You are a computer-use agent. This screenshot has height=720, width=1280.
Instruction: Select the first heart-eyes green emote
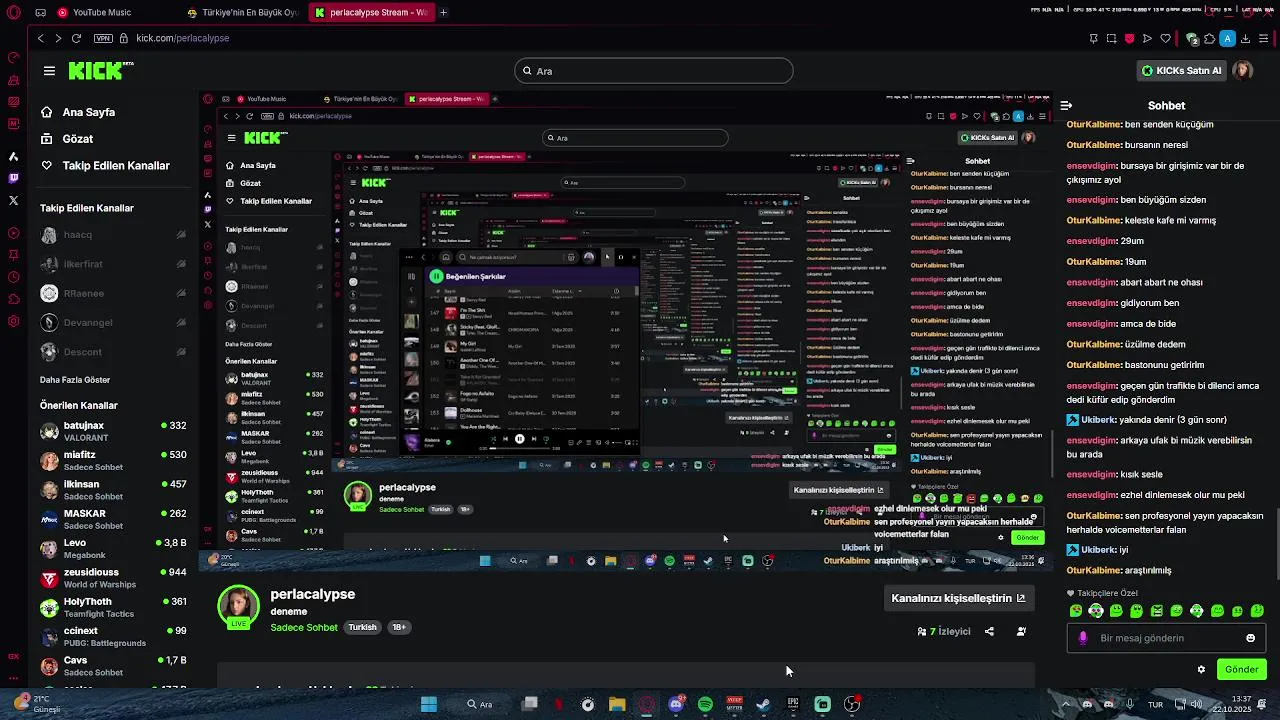[1076, 610]
